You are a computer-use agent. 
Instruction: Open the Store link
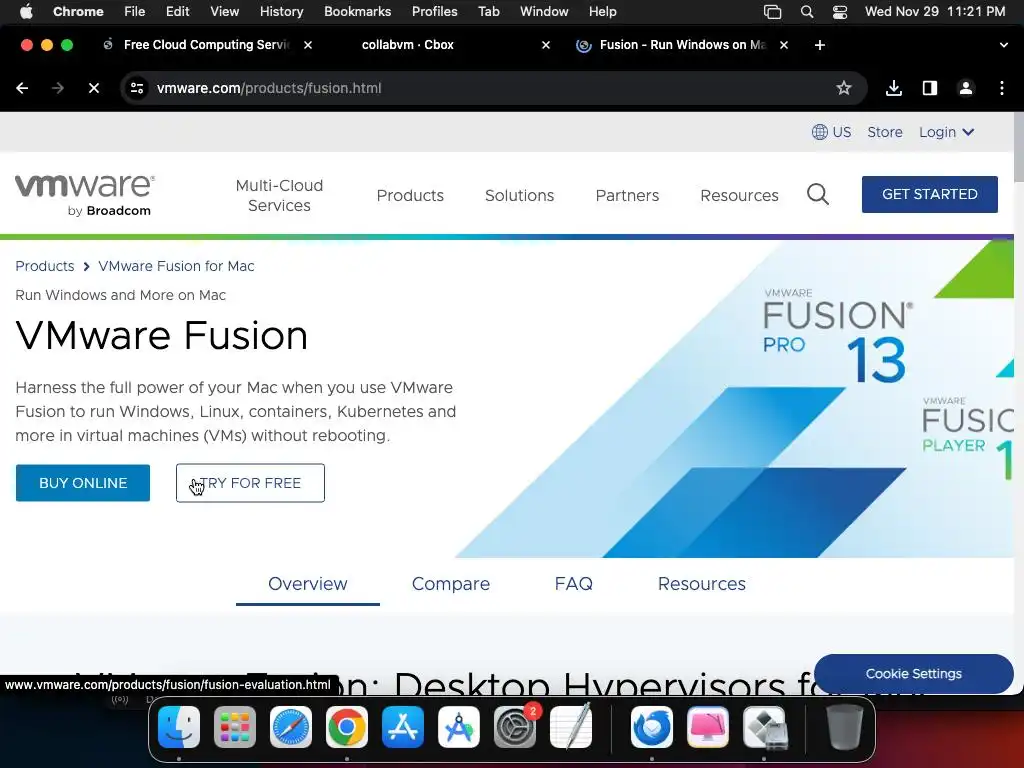pos(884,132)
